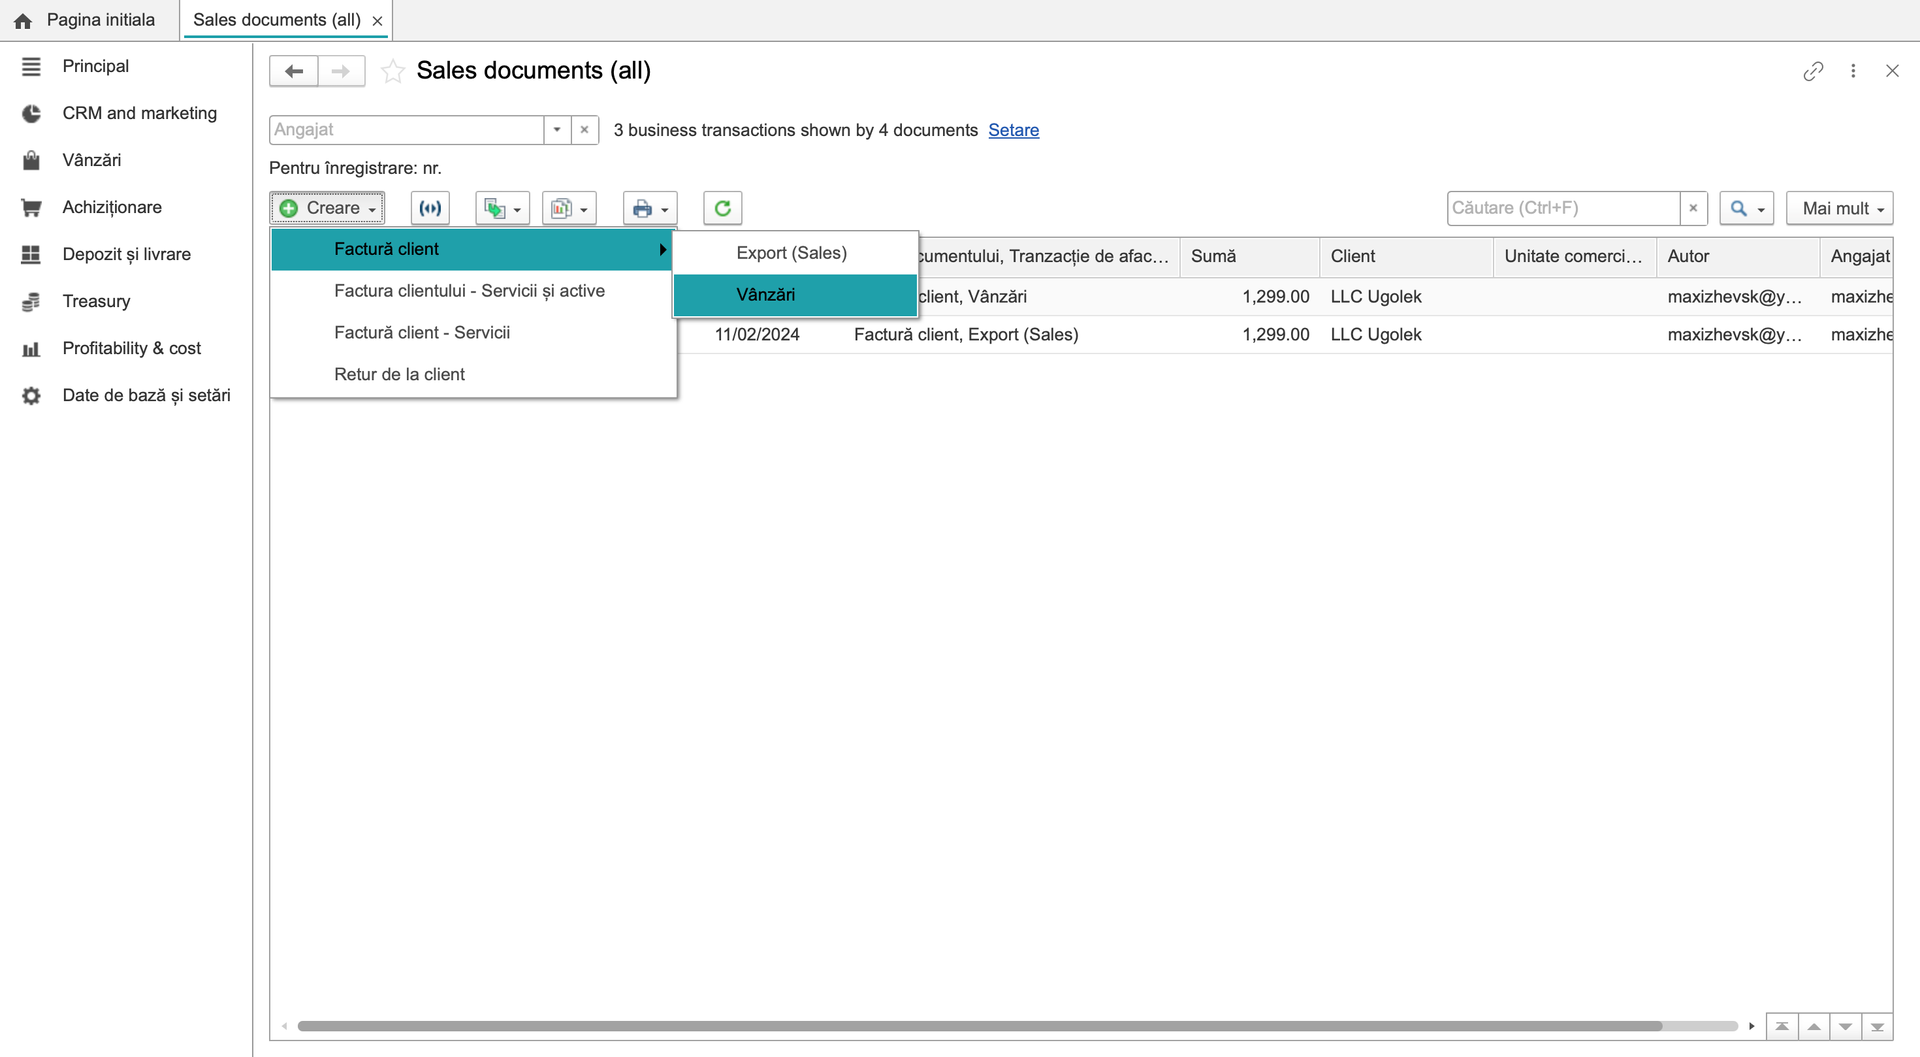Open CRM and marketing section

point(139,113)
